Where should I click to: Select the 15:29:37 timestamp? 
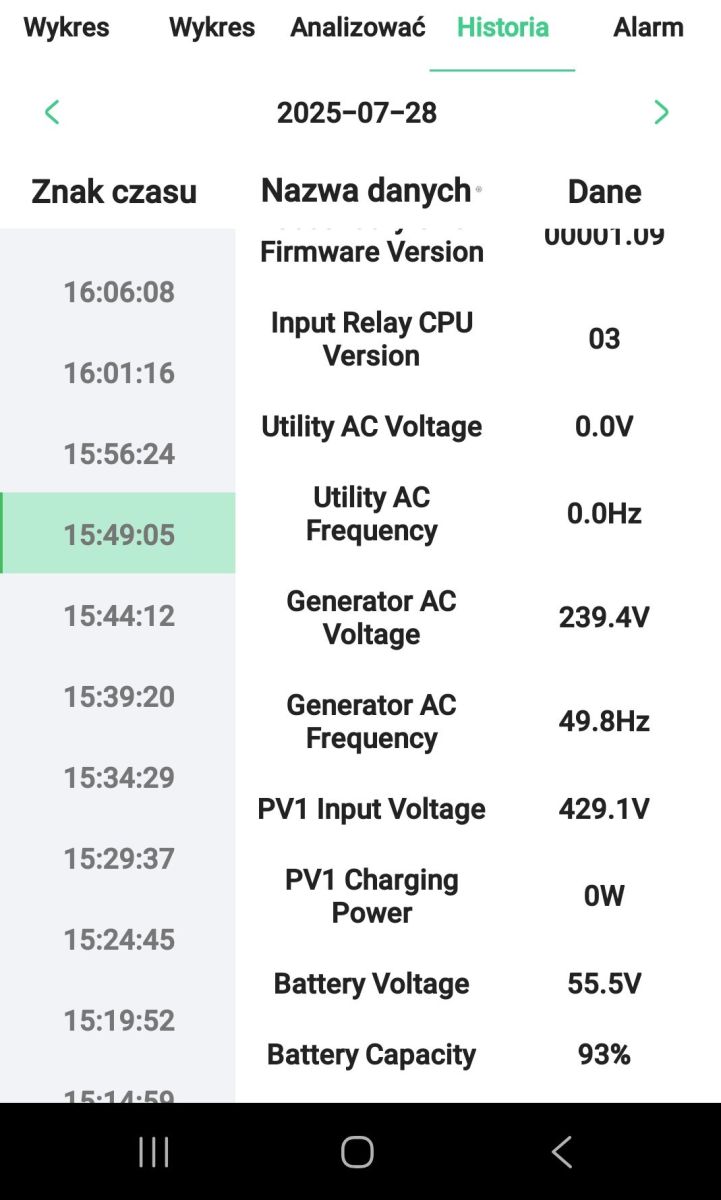(x=118, y=858)
